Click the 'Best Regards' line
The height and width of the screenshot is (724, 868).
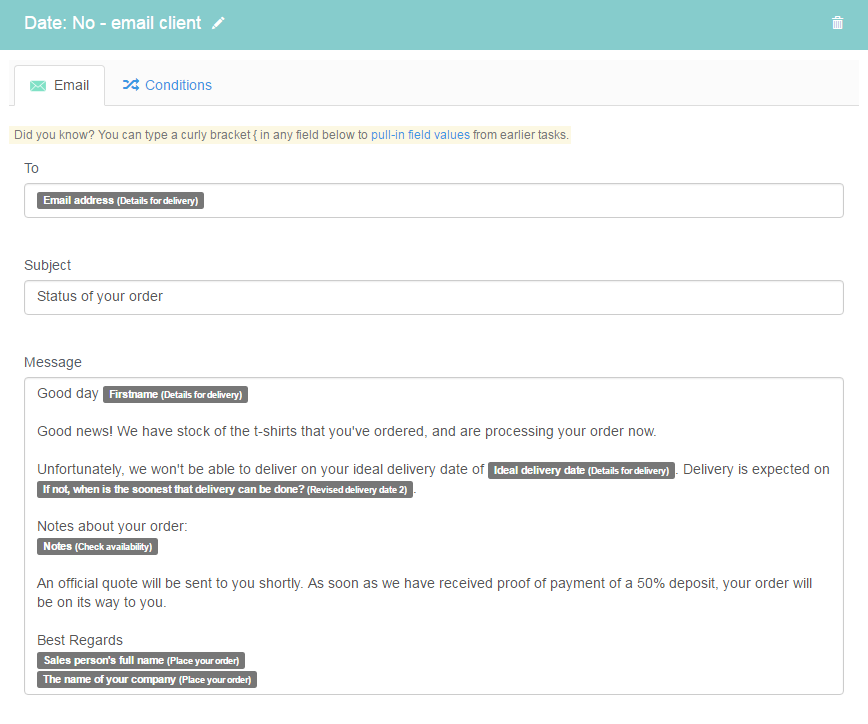[x=80, y=640]
